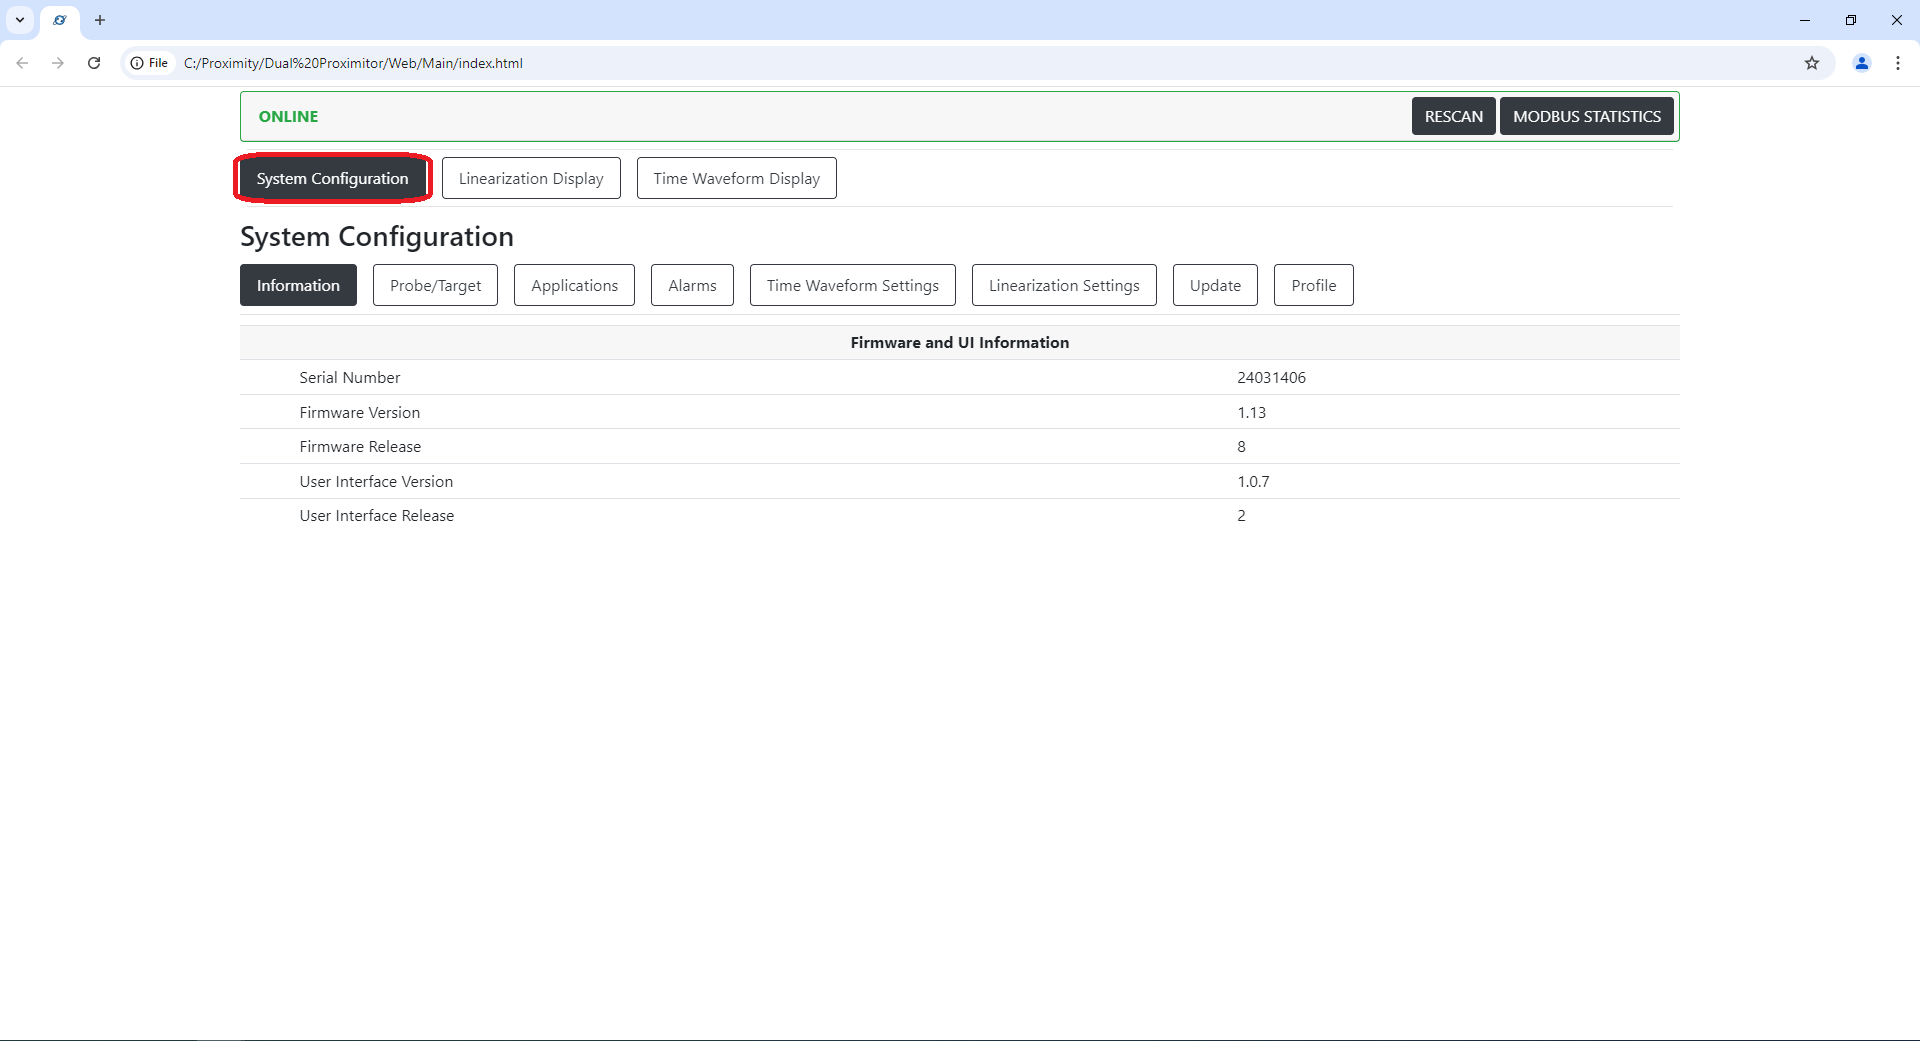Reload the page with refresh icon
The width and height of the screenshot is (1920, 1041).
click(94, 63)
